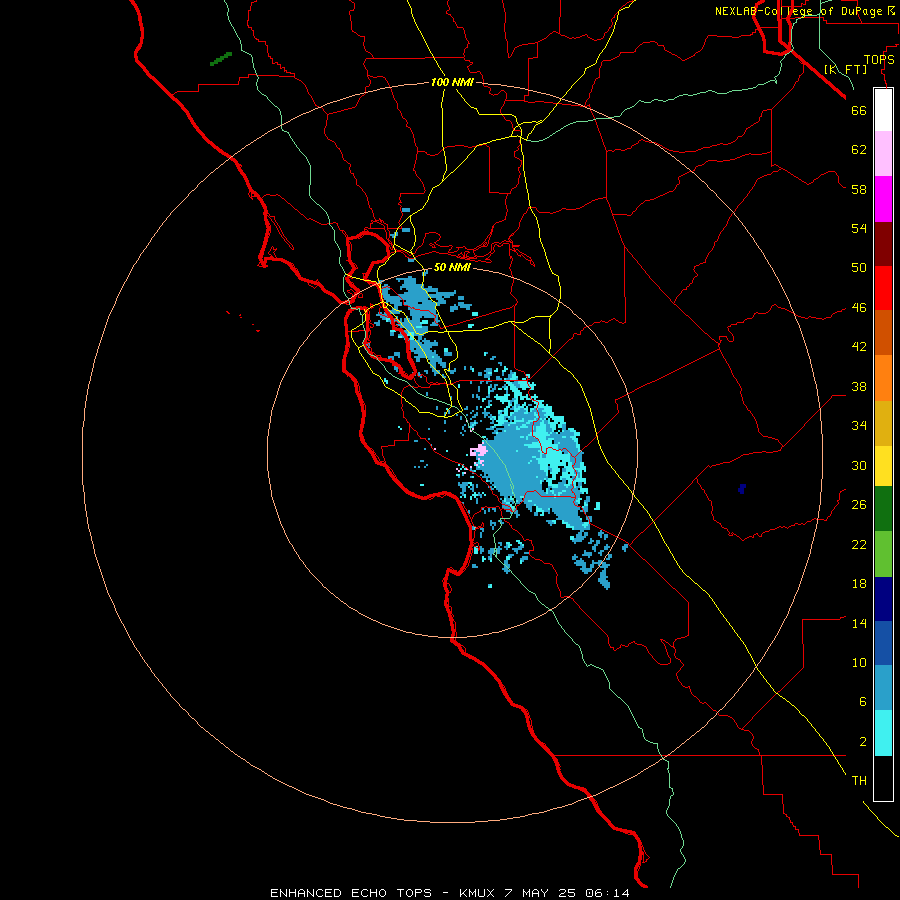Image resolution: width=900 pixels, height=900 pixels.
Task: Click the magenta legend swatch
Action: coord(883,199)
